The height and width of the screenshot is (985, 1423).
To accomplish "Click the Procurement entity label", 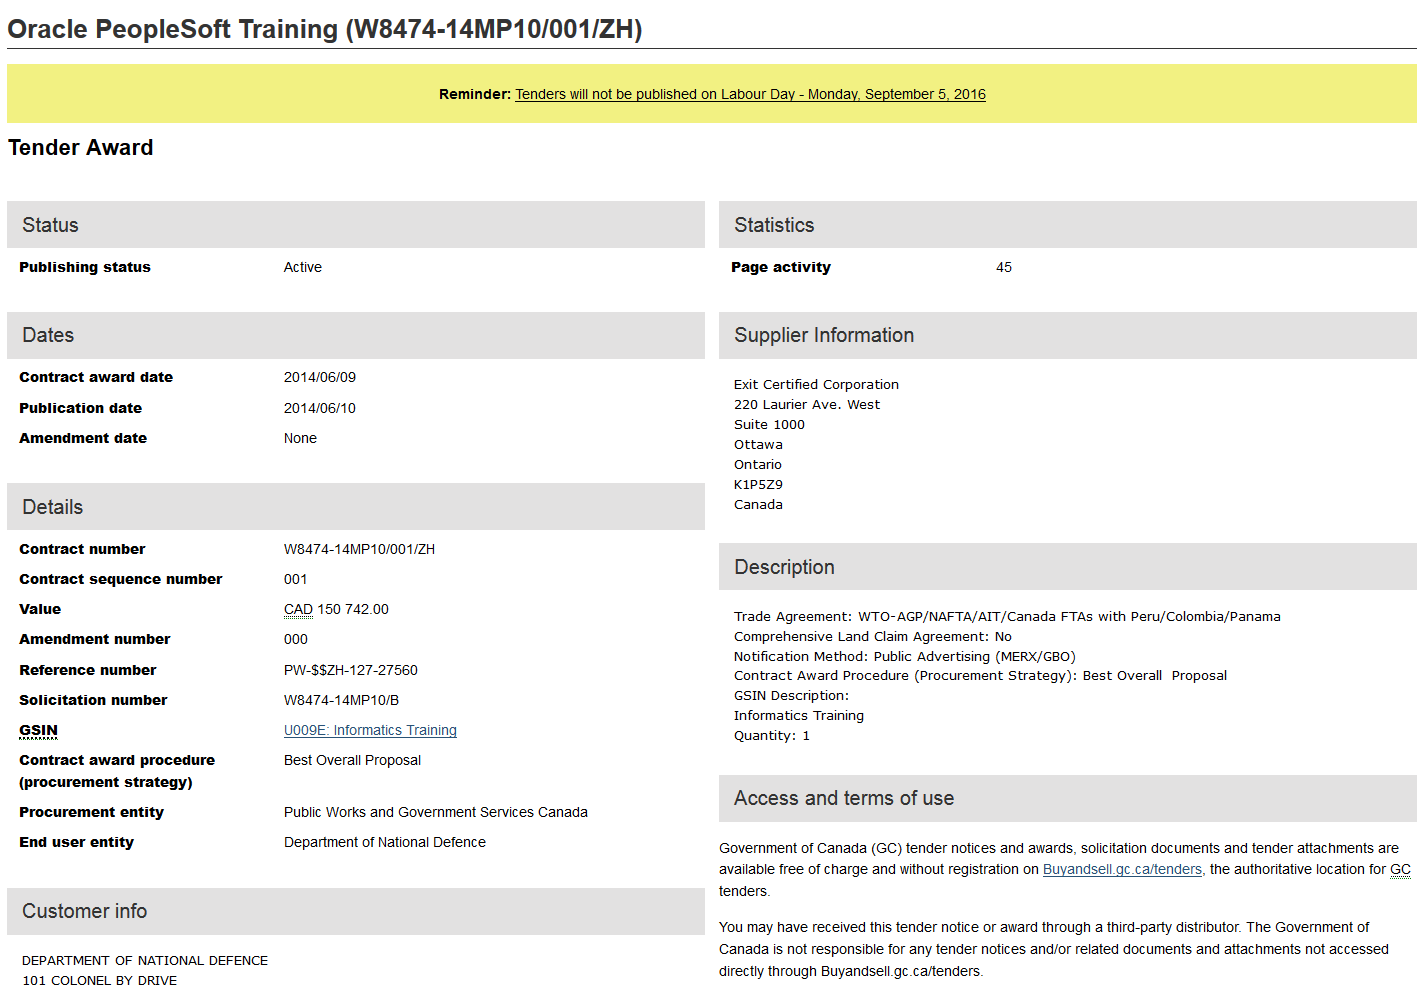I will (x=91, y=812).
